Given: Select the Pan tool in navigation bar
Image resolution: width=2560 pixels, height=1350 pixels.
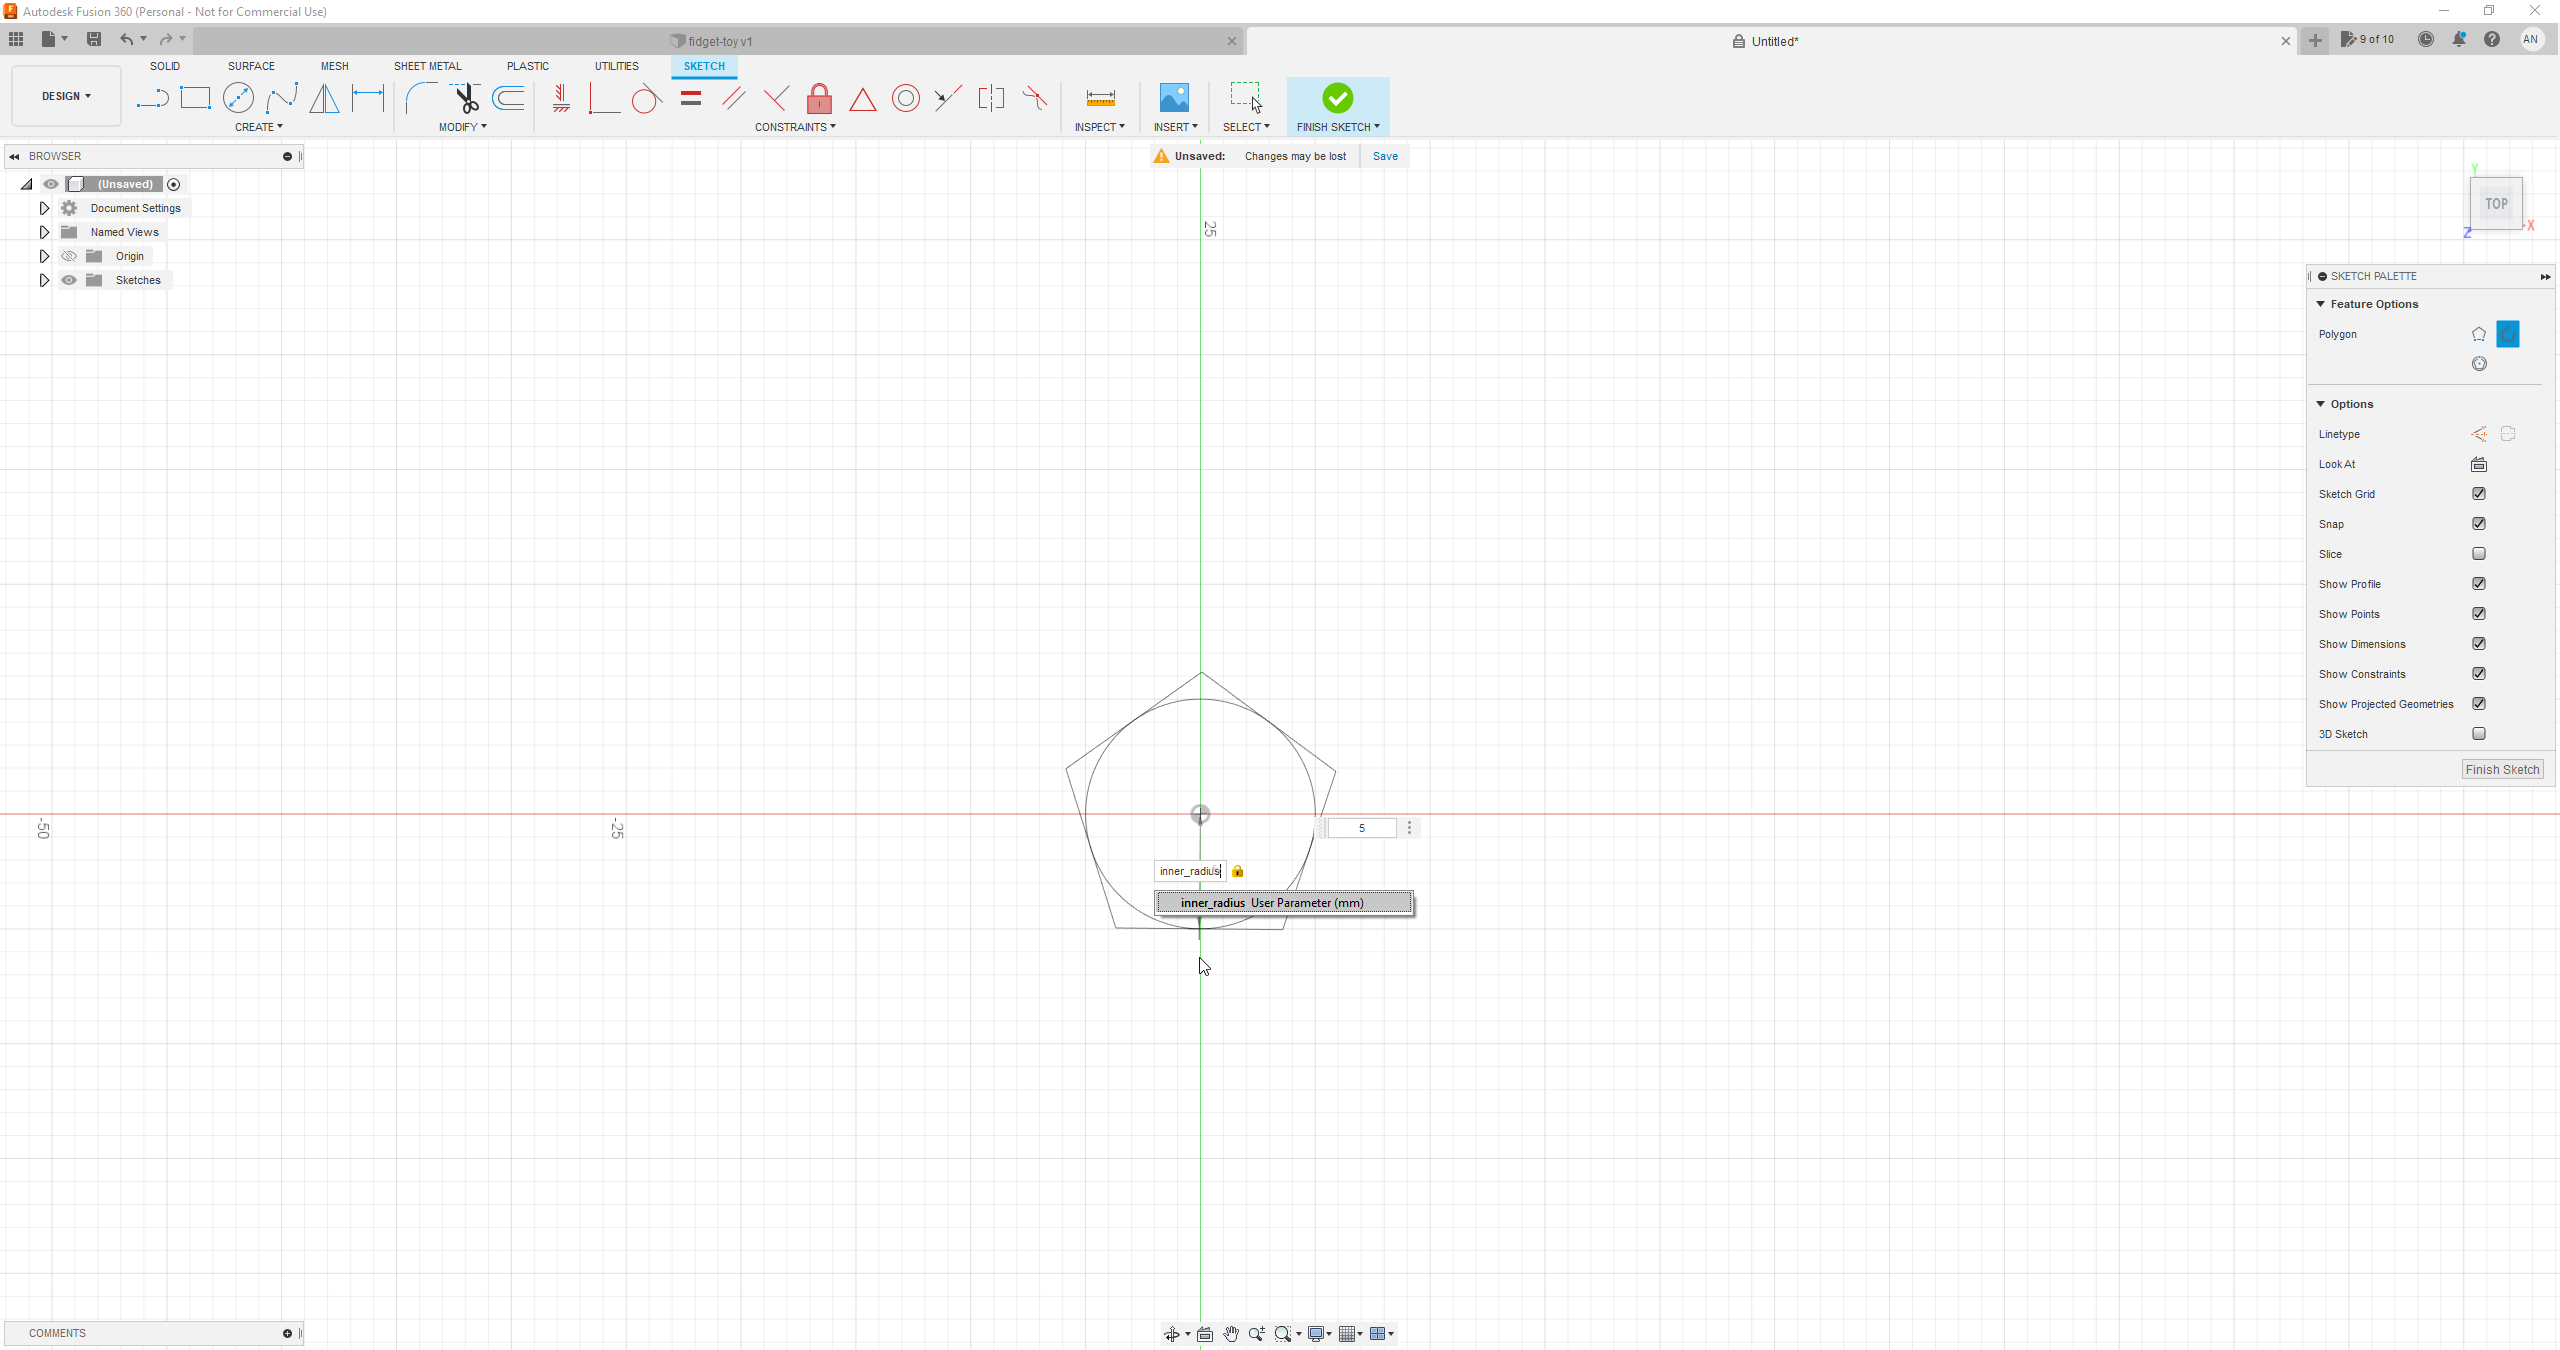Looking at the screenshot, I should 1231,1333.
